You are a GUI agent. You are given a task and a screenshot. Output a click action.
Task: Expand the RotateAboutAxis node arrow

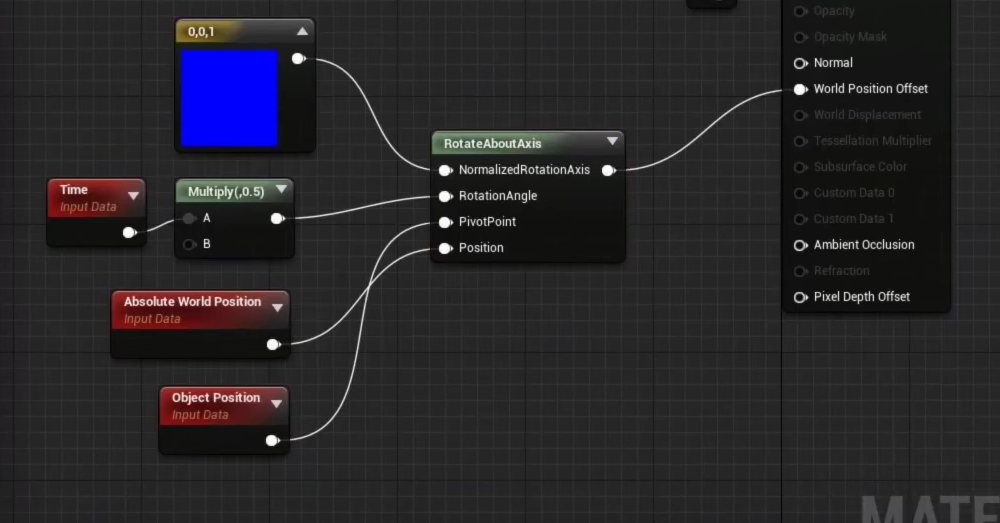[612, 141]
